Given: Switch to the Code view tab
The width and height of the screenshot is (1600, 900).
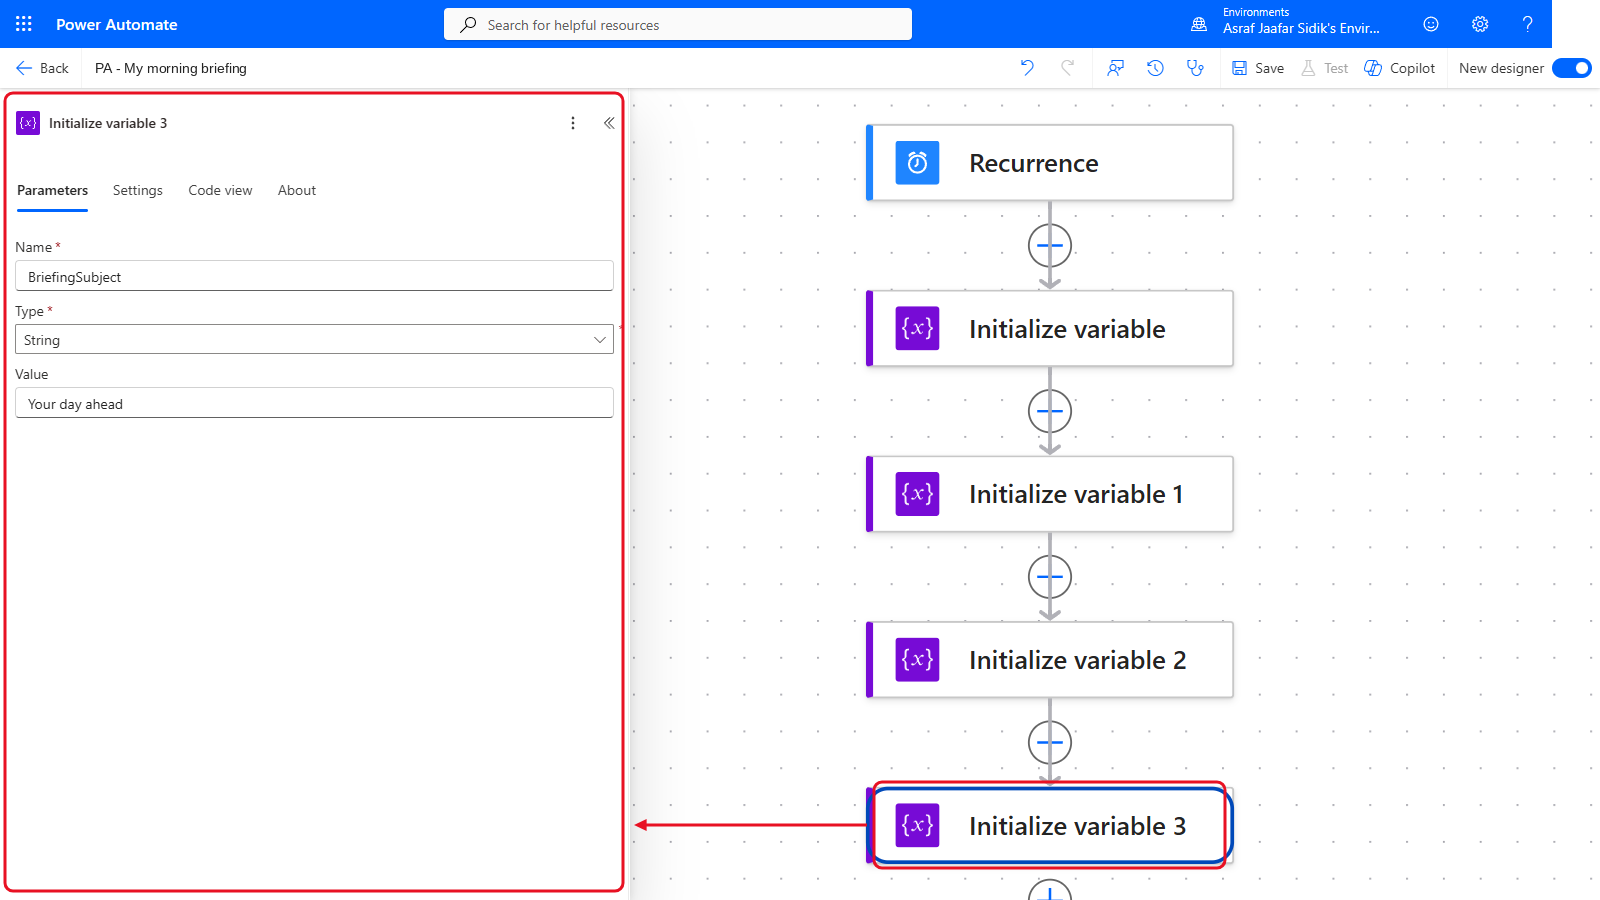Looking at the screenshot, I should 220,190.
